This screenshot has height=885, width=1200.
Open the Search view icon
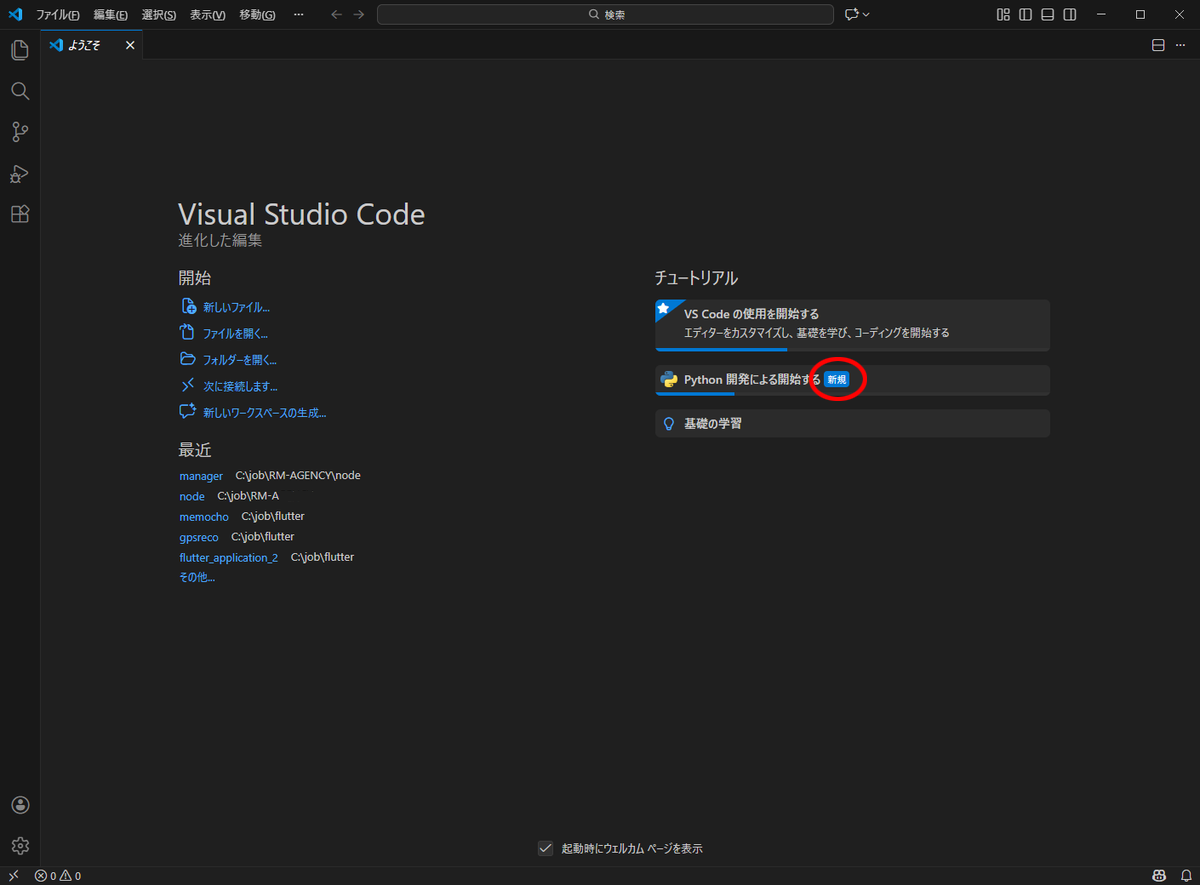[19, 91]
